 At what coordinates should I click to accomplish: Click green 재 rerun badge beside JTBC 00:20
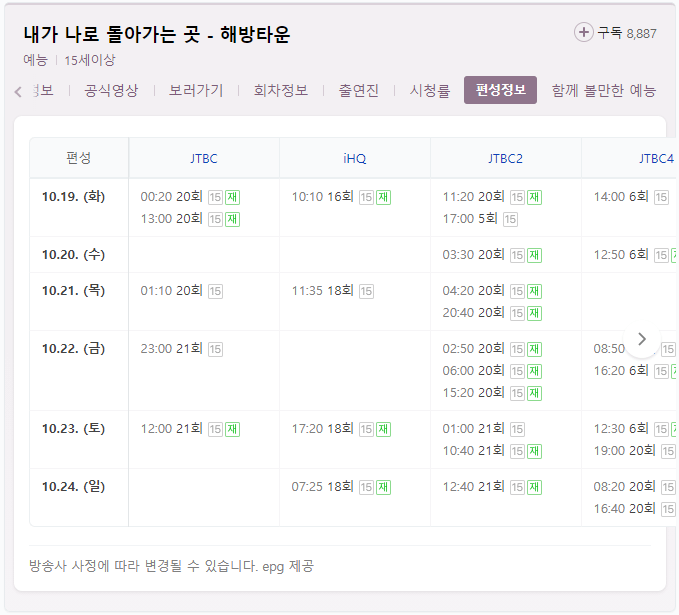coord(232,197)
